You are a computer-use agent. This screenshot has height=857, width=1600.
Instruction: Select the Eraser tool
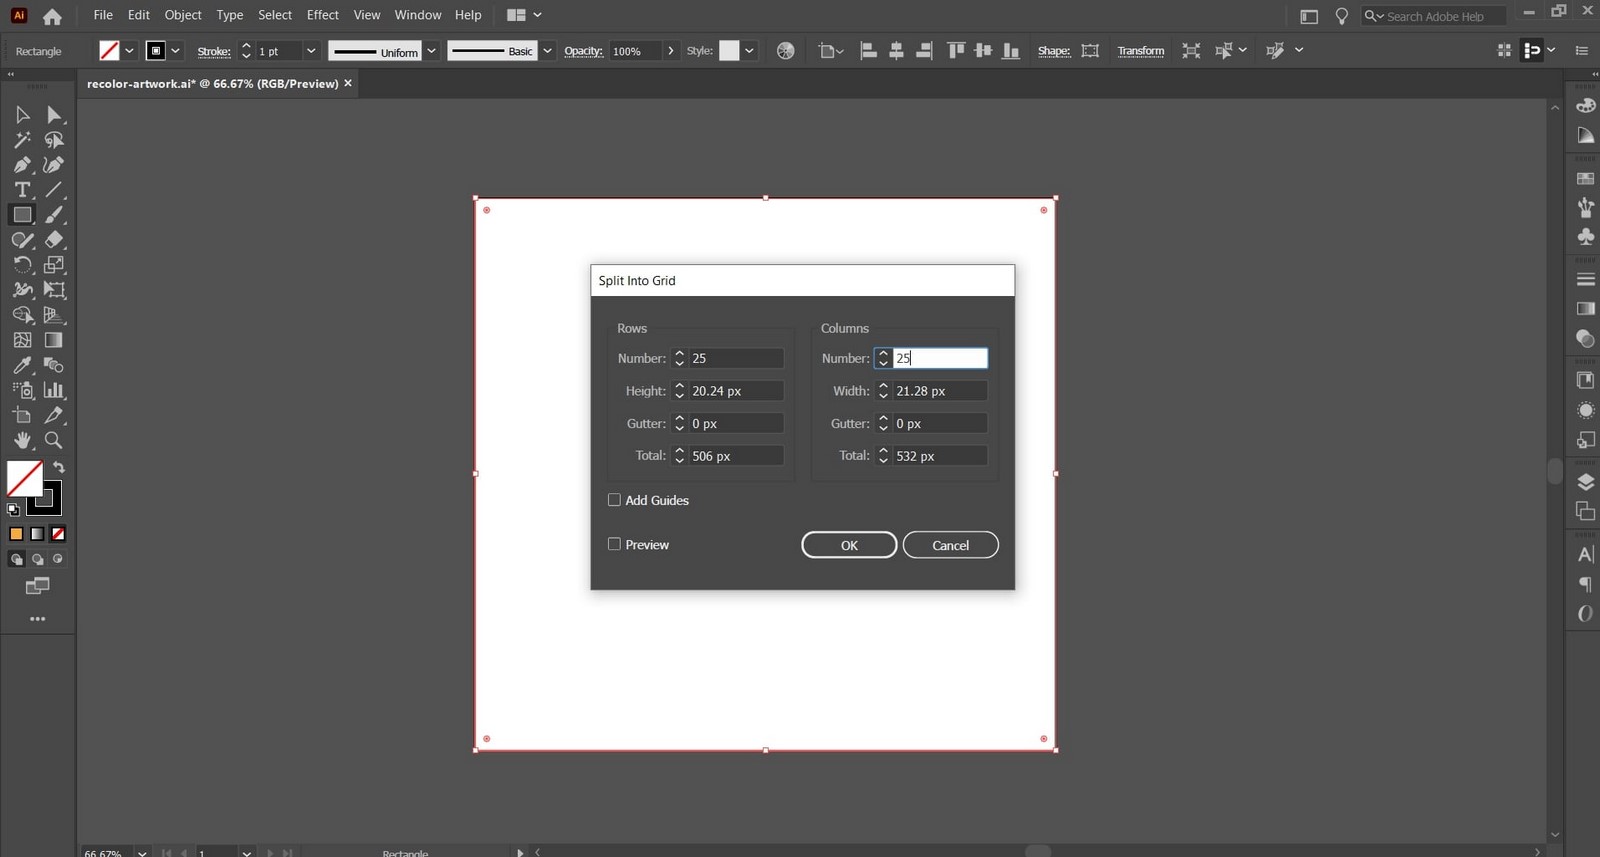point(54,240)
